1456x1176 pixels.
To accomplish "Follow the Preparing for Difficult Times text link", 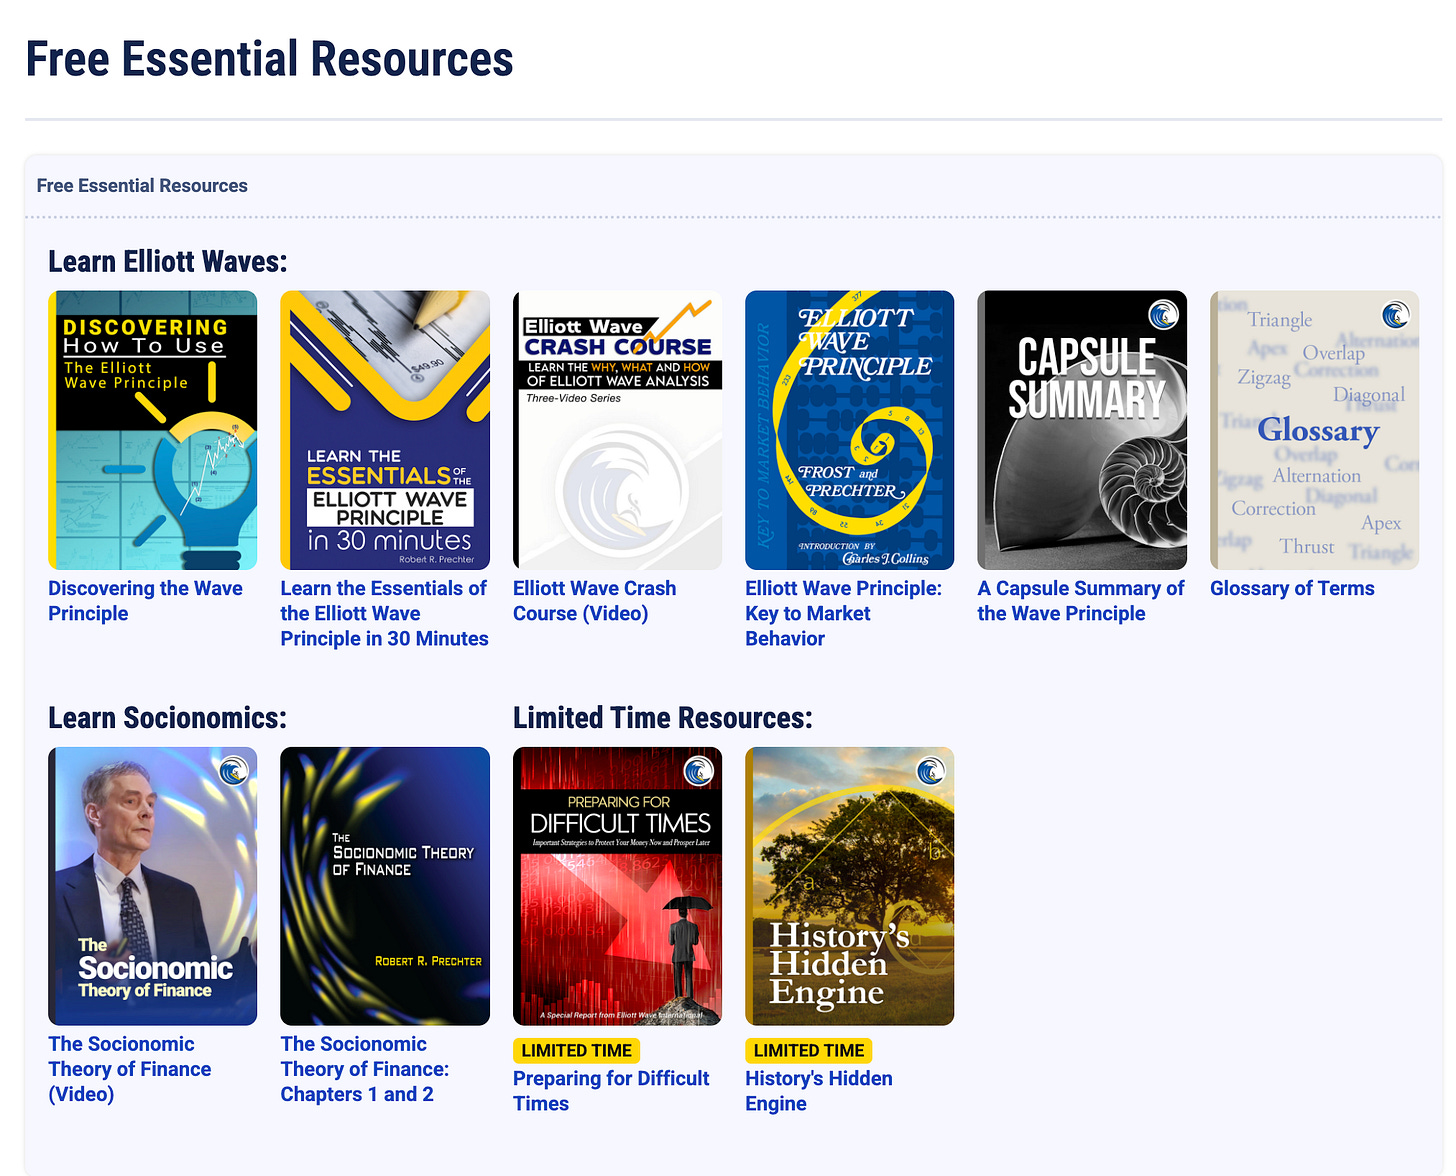I will [611, 1091].
